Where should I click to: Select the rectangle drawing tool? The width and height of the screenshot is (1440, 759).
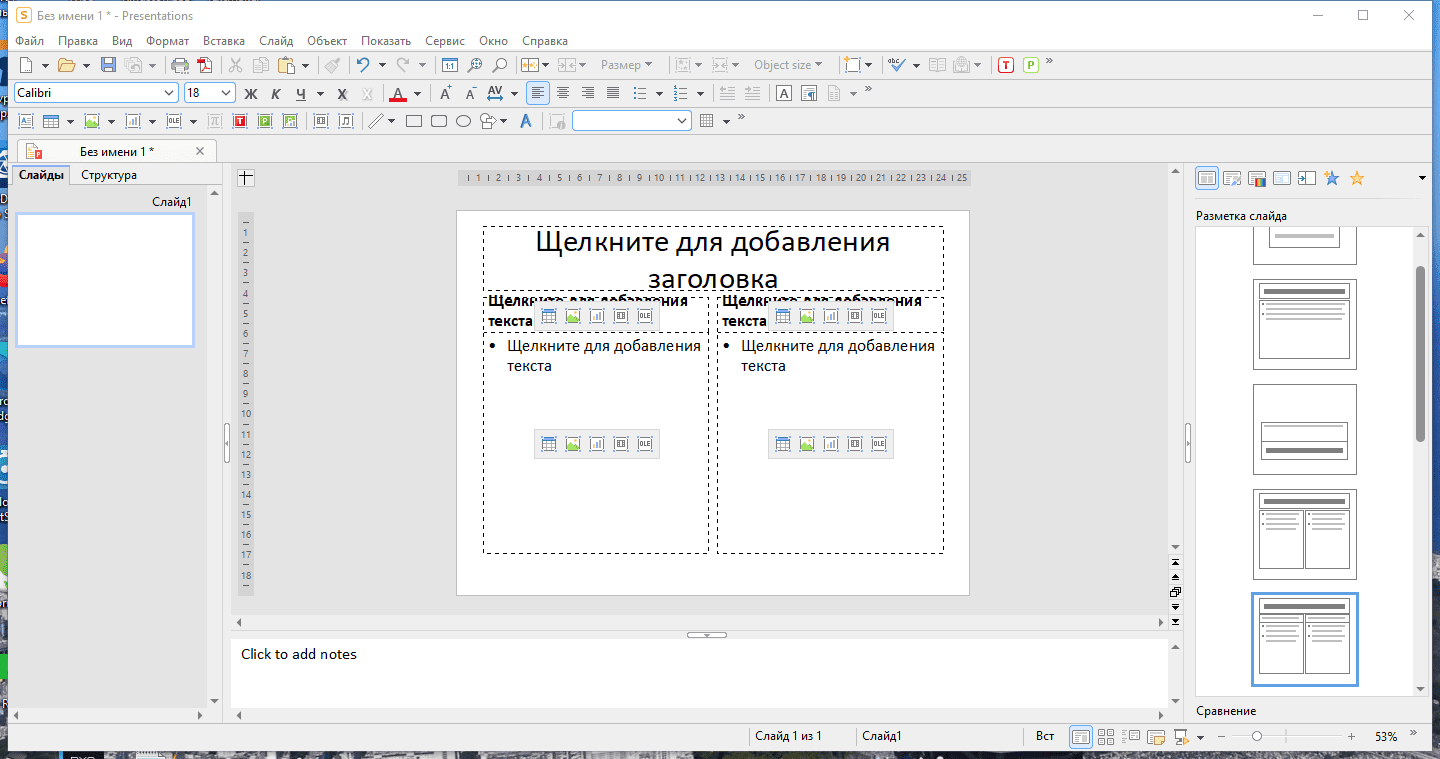(x=413, y=121)
